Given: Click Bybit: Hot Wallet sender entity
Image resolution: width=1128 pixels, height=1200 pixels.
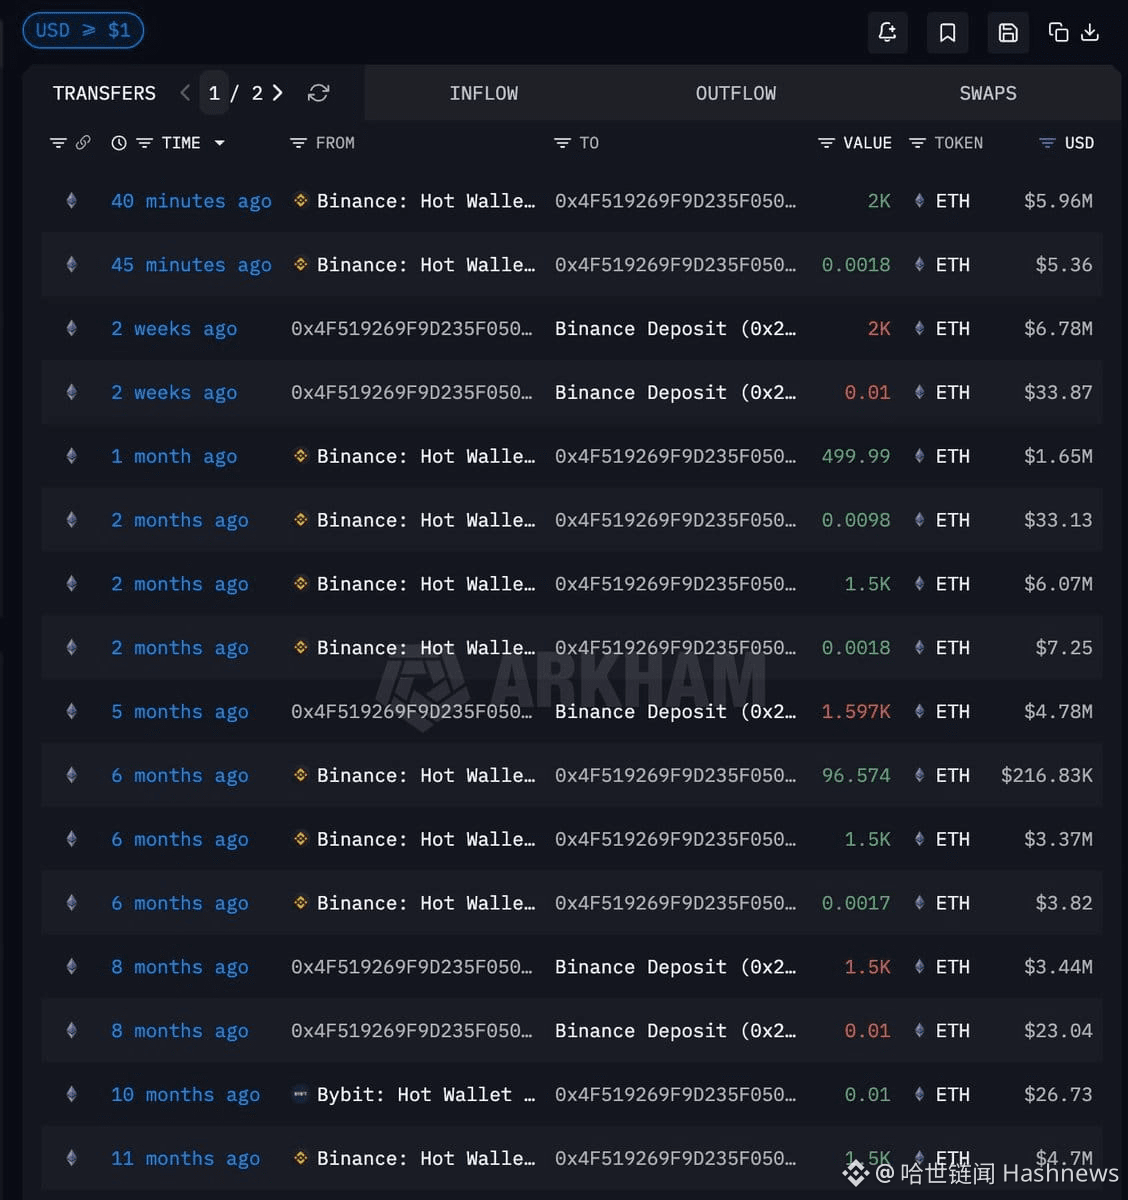Looking at the screenshot, I should point(426,1095).
